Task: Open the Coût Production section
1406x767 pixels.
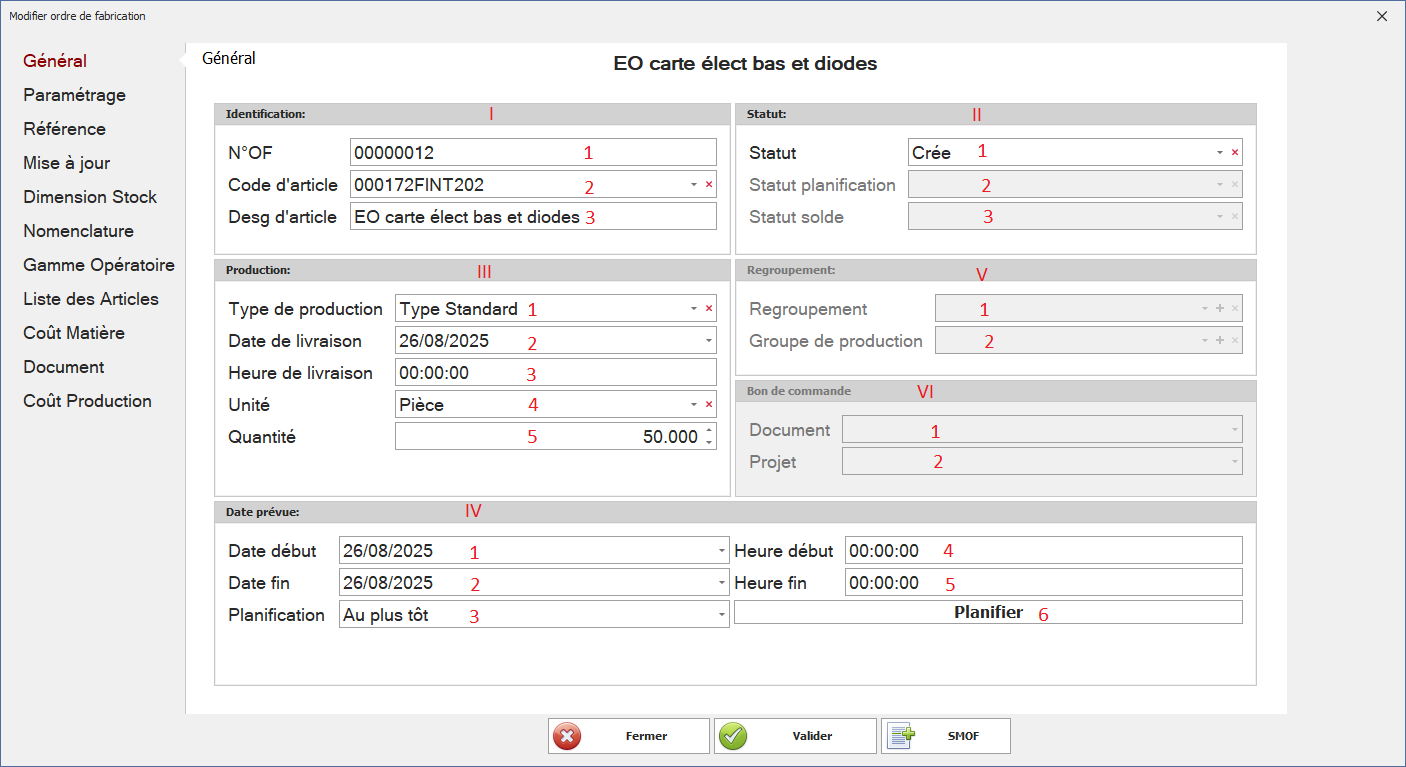Action: pyautogui.click(x=88, y=401)
